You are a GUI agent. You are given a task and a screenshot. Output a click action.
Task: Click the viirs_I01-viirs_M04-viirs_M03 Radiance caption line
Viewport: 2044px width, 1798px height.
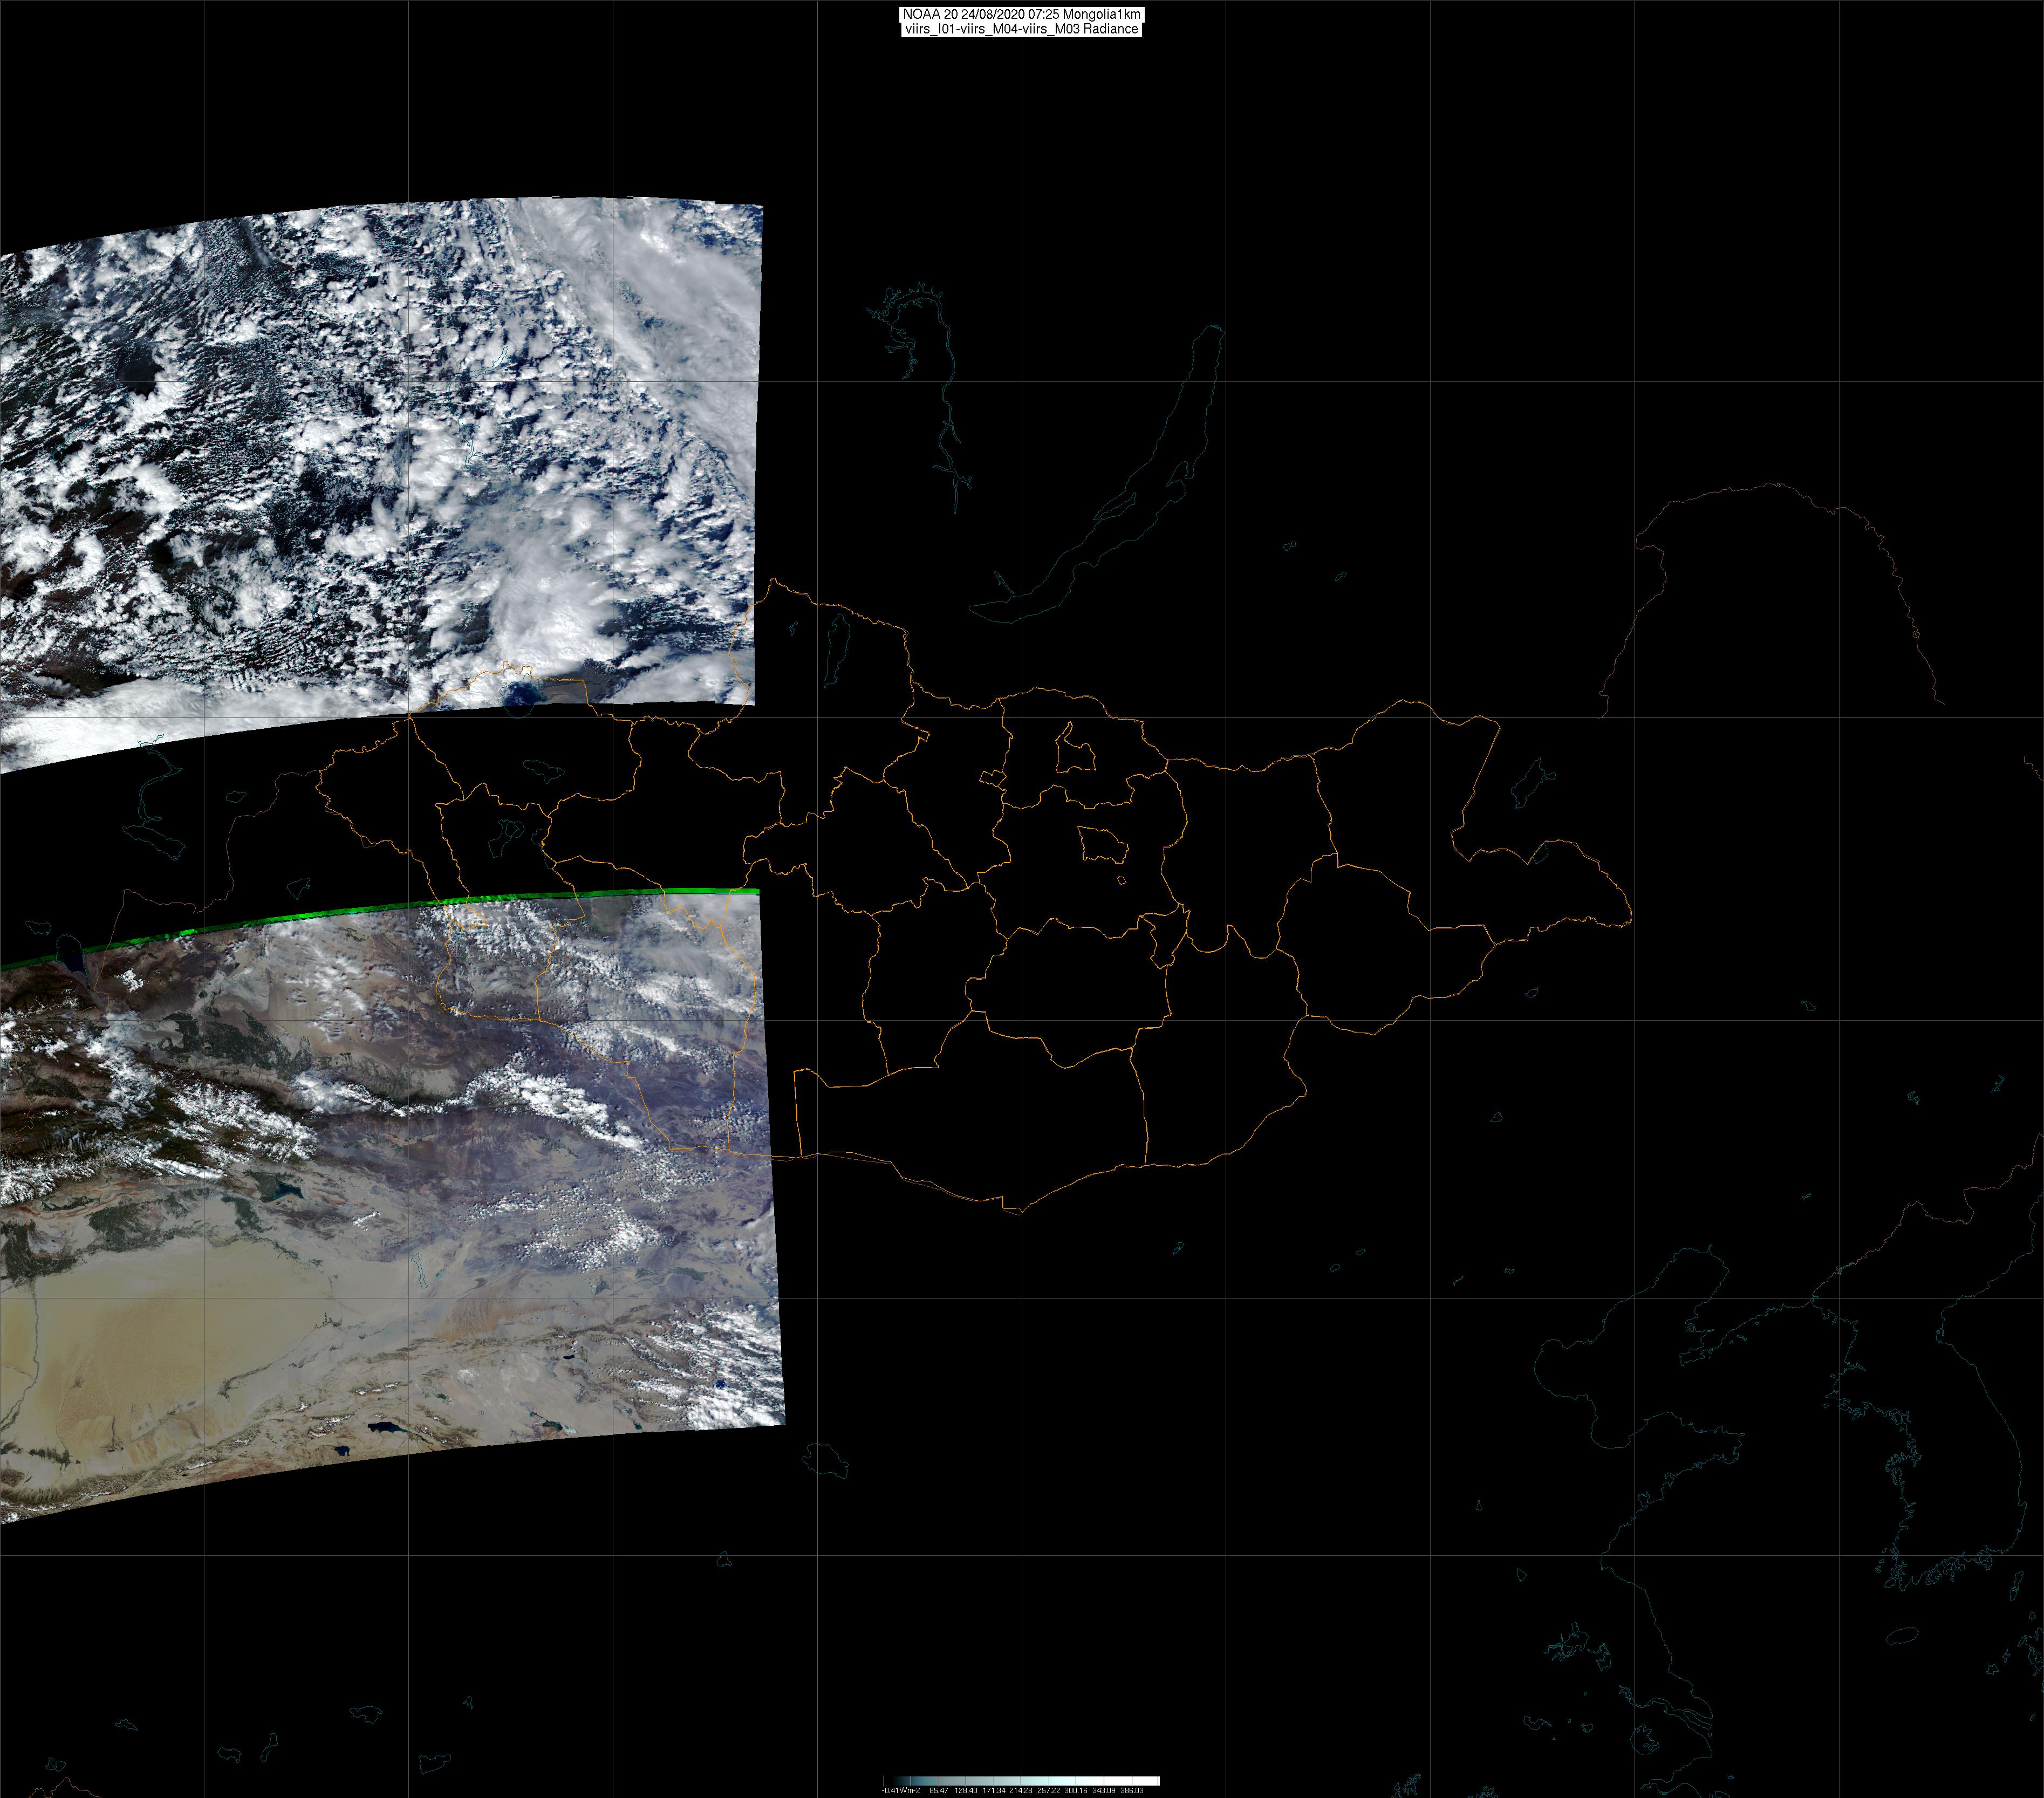point(1021,29)
